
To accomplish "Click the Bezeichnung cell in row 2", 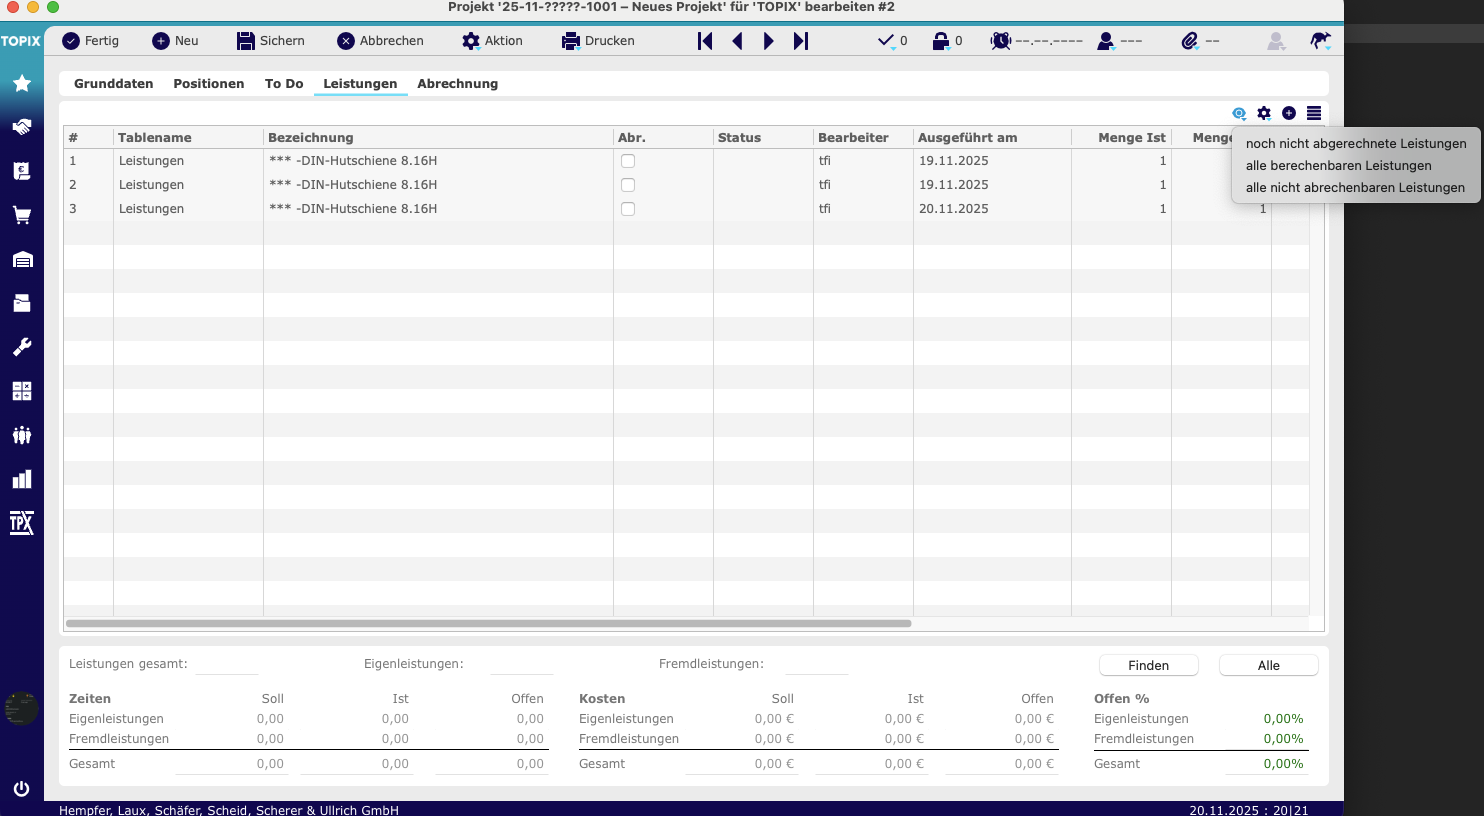I will pos(438,185).
